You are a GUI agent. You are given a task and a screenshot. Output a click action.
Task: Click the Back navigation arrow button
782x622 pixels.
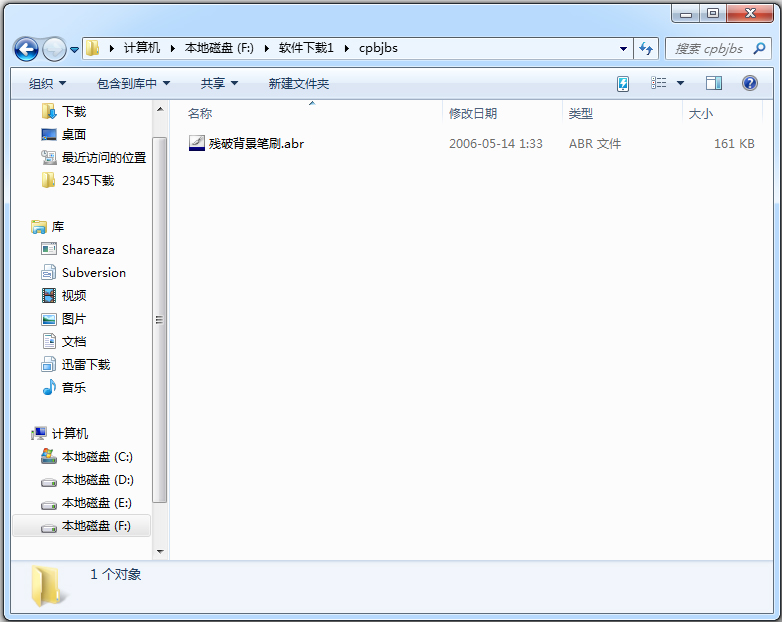pyautogui.click(x=27, y=48)
